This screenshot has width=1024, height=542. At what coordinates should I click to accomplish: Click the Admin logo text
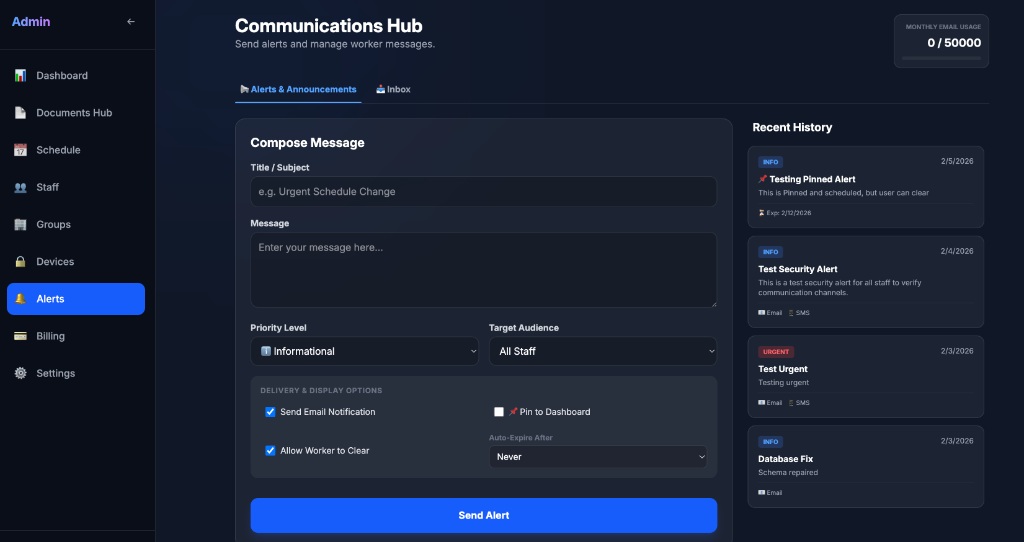pos(31,22)
